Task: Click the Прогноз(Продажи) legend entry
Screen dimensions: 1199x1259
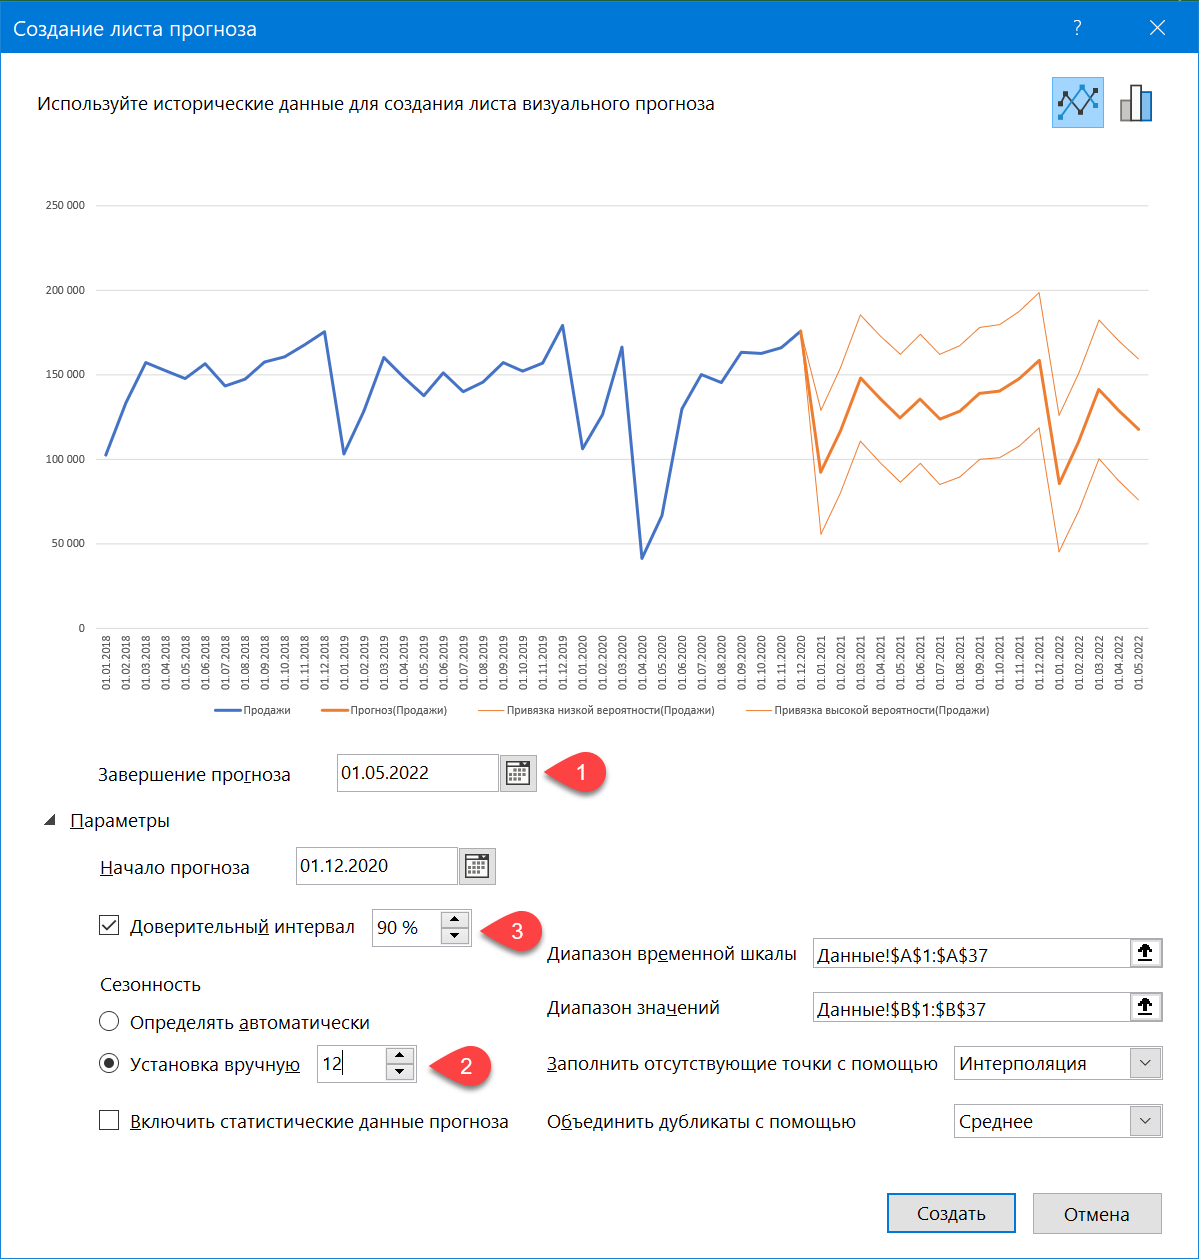Action: coord(384,710)
